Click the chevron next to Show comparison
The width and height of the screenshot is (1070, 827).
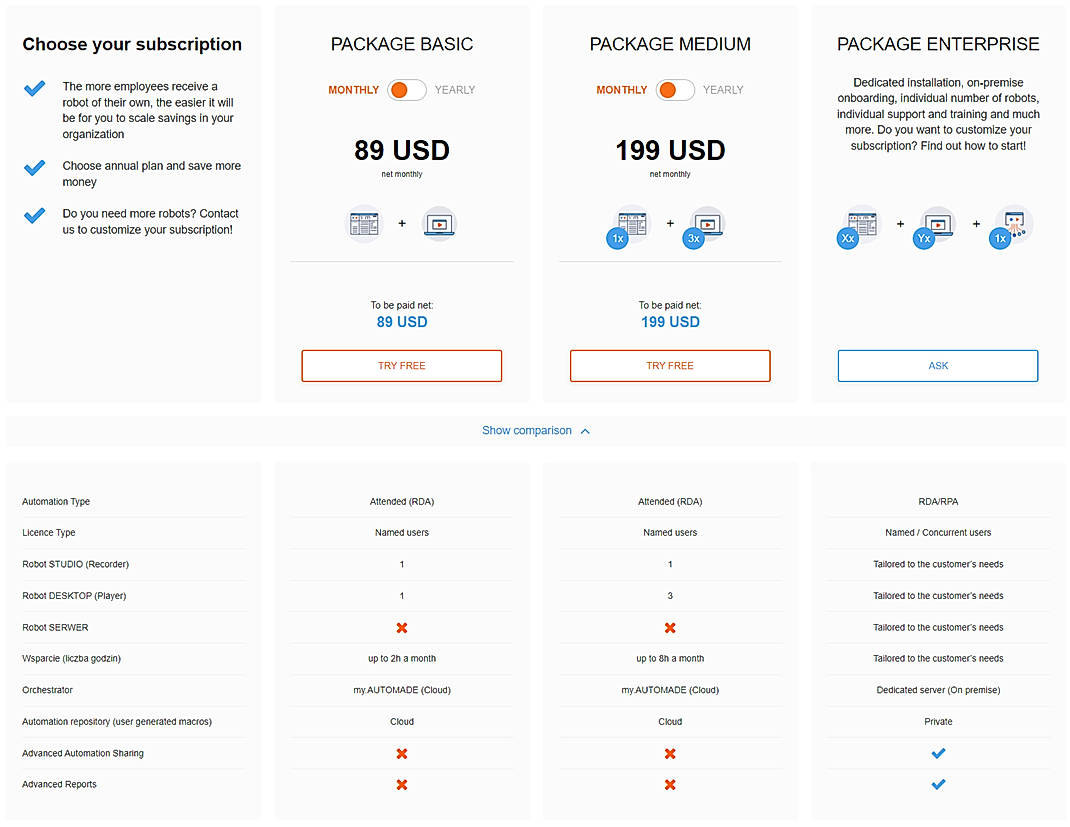[587, 430]
